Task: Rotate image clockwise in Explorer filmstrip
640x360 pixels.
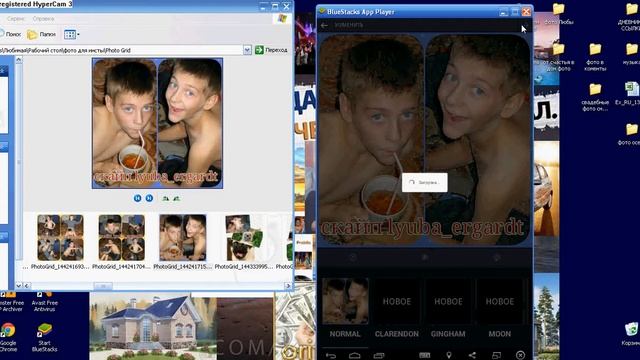Action: [165, 198]
